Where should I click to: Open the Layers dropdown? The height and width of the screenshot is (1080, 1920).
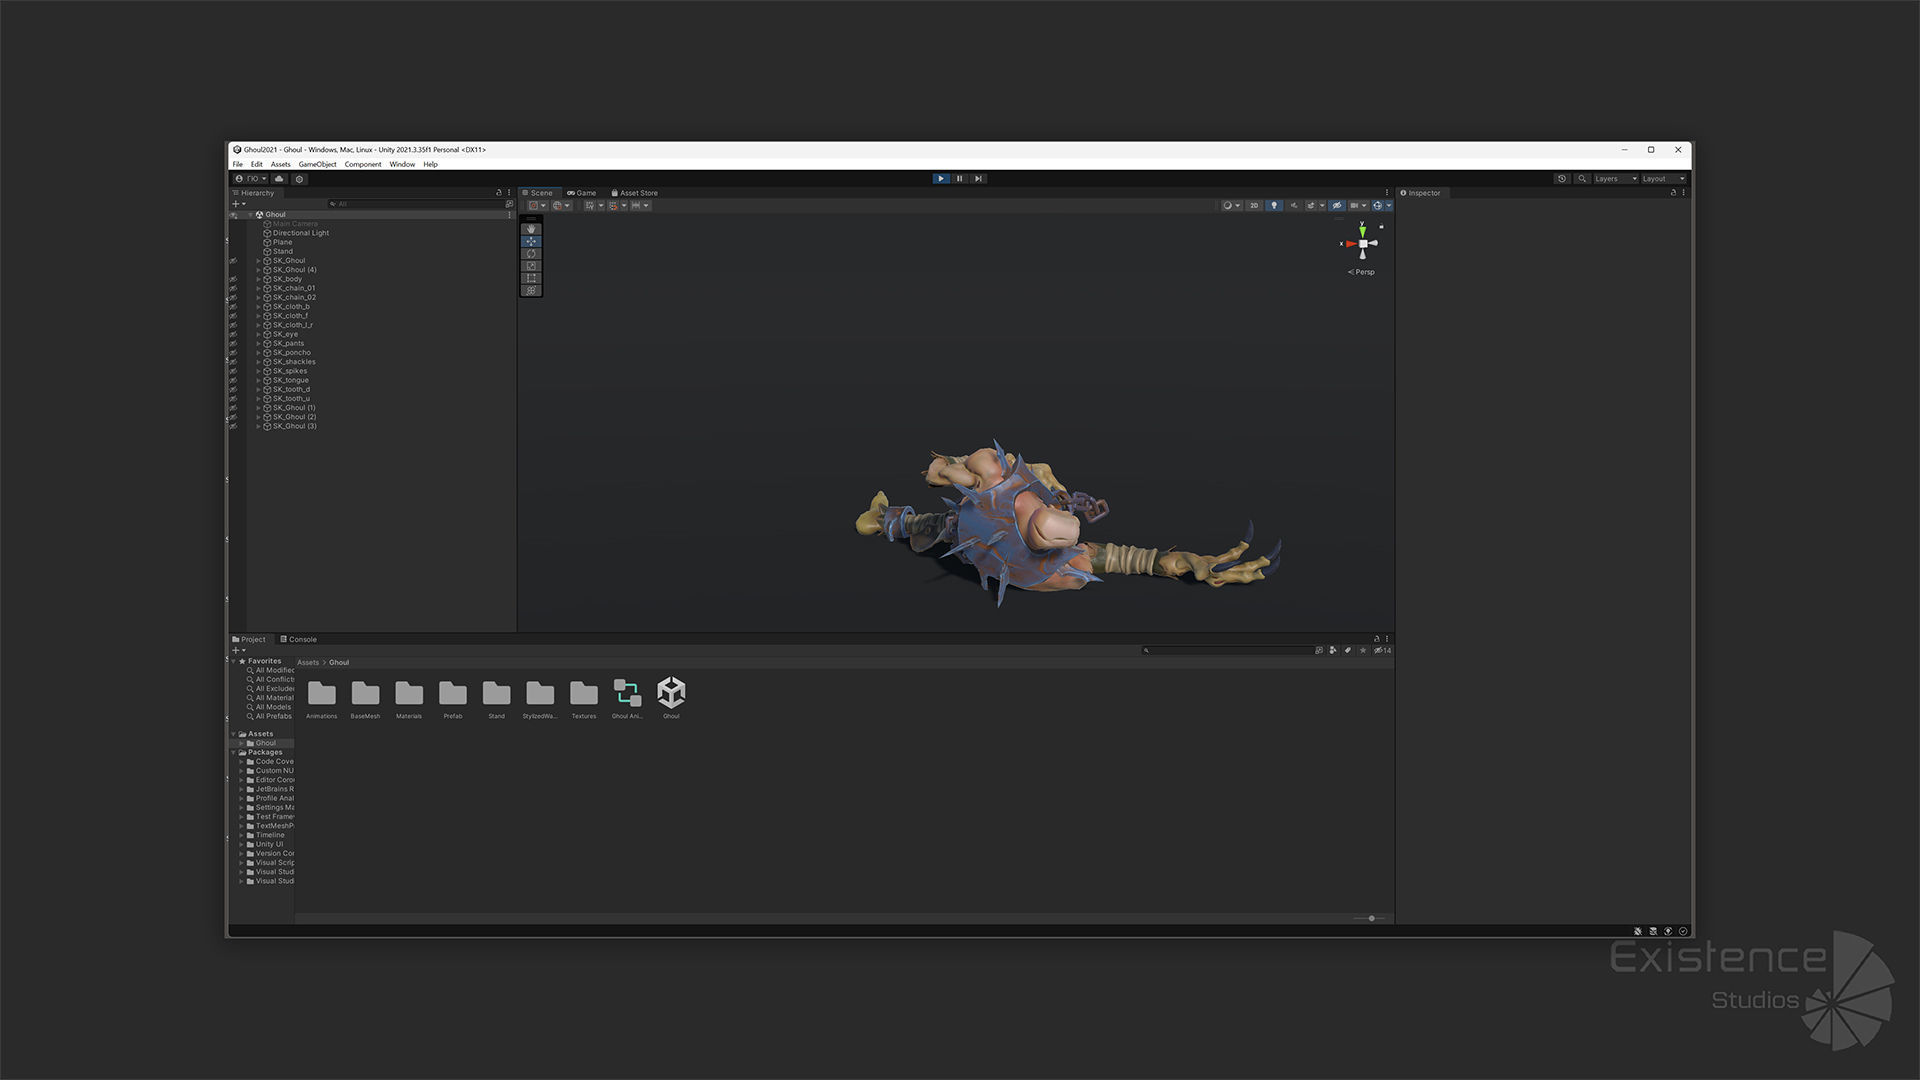(x=1615, y=179)
